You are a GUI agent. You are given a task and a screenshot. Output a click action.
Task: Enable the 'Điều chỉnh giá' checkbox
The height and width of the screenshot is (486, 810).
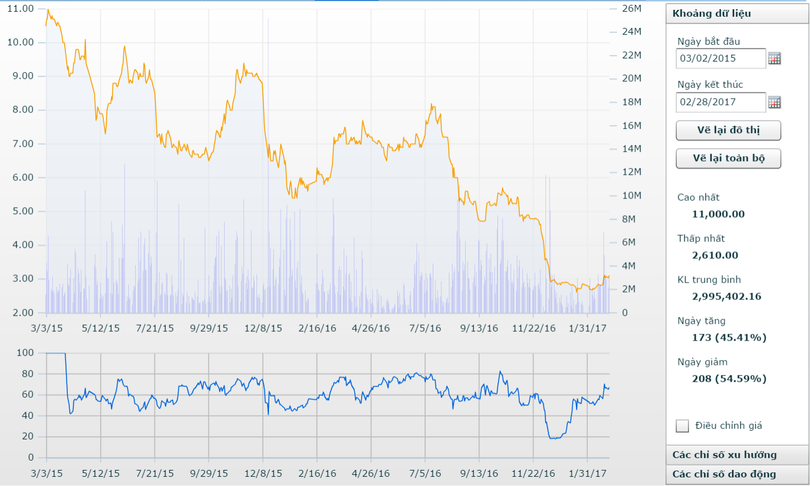(x=683, y=425)
